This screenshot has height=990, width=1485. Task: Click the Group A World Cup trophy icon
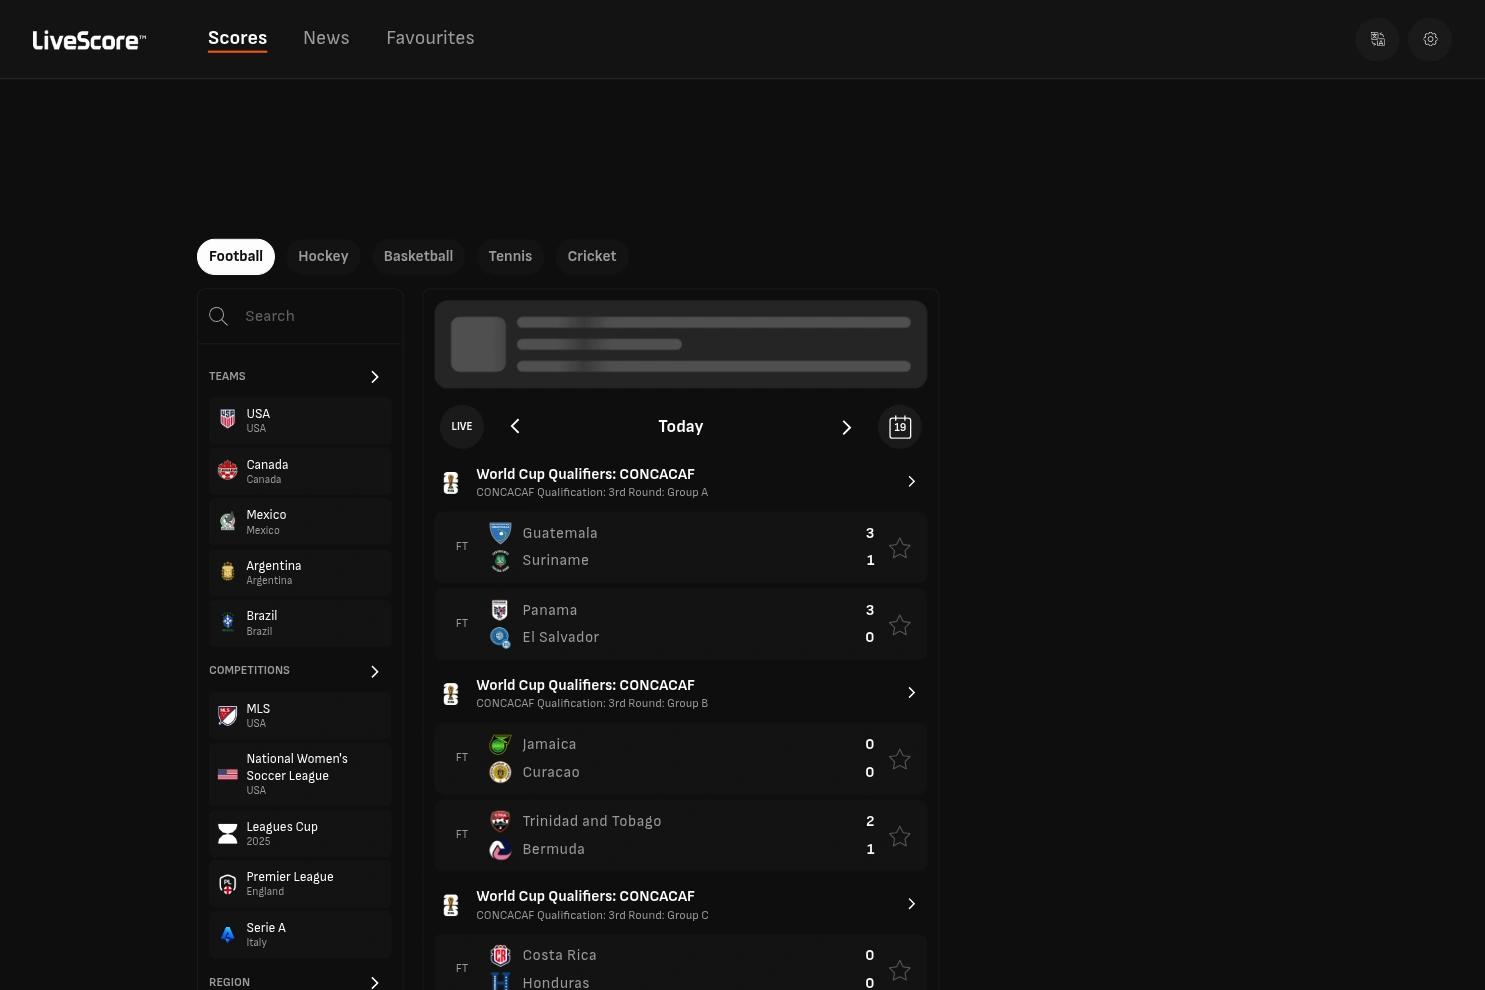point(451,483)
